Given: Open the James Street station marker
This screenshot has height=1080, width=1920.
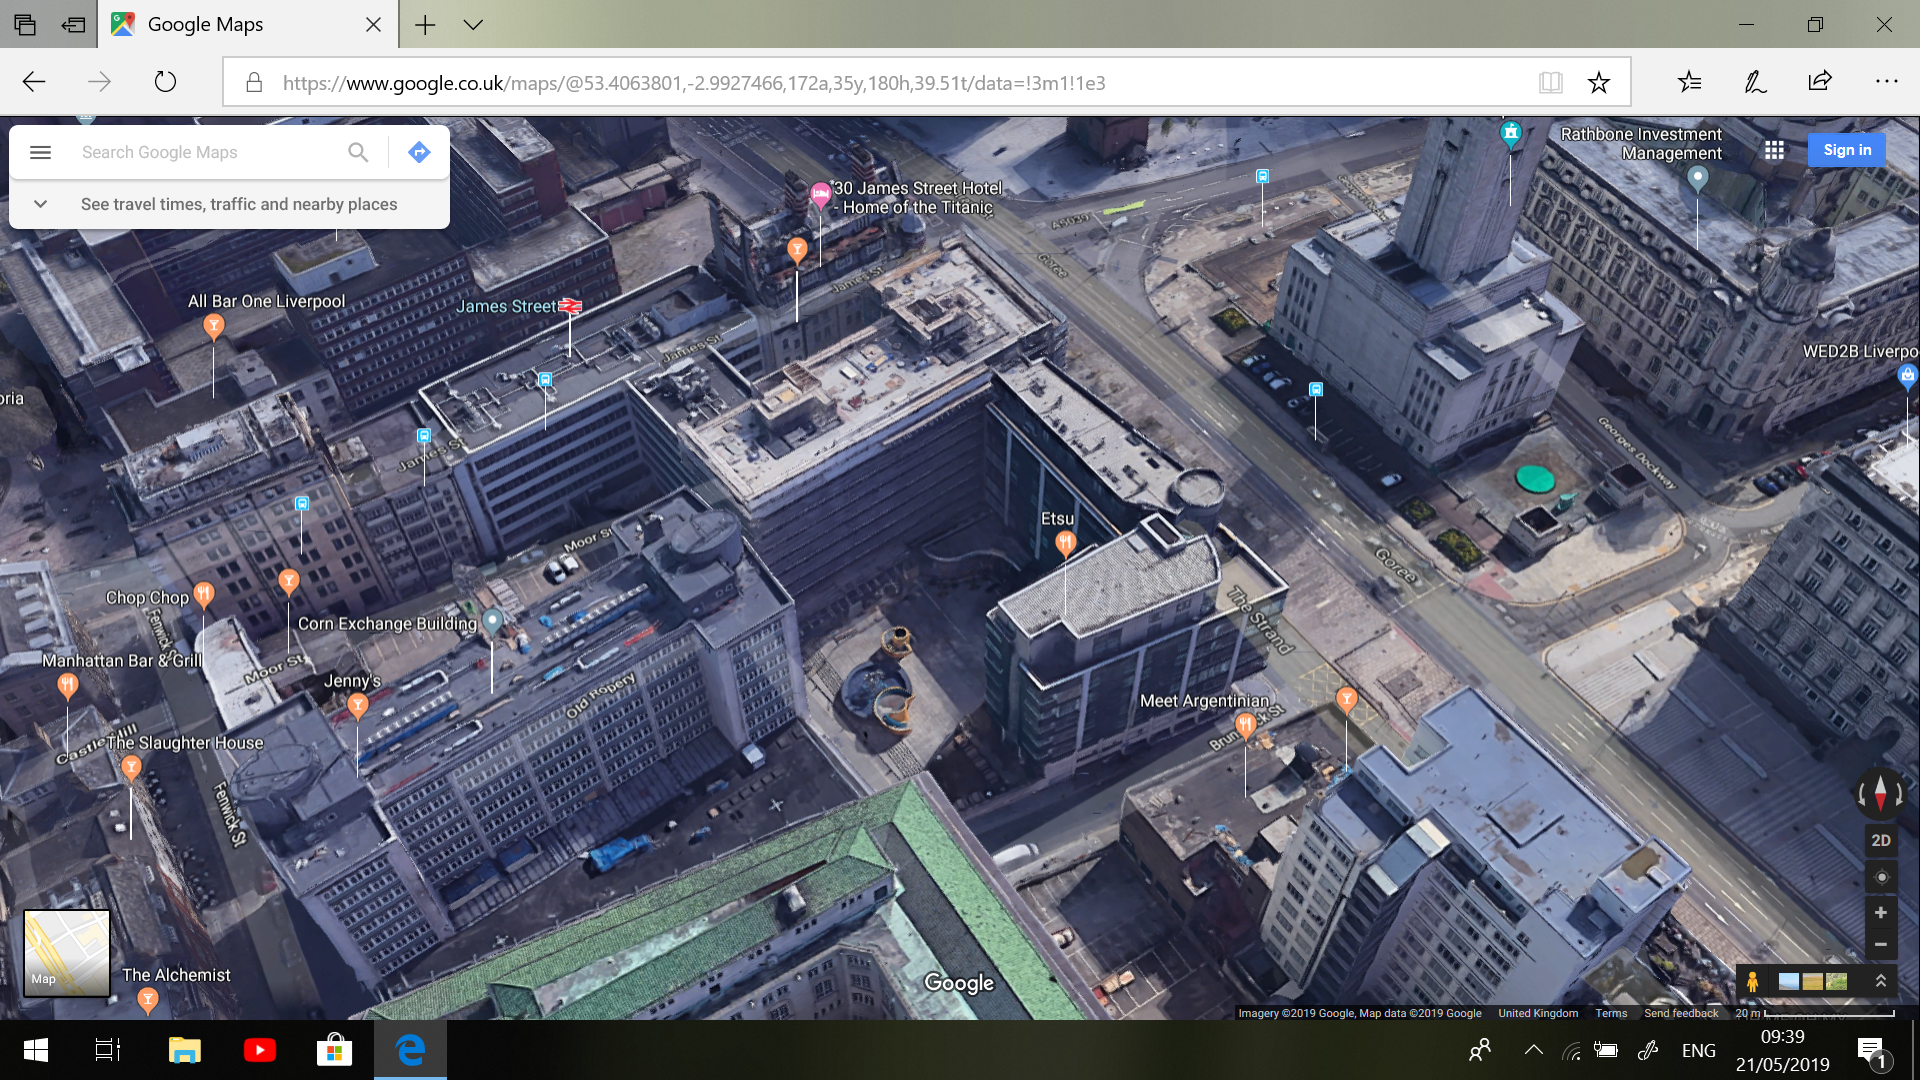Looking at the screenshot, I should (x=570, y=306).
